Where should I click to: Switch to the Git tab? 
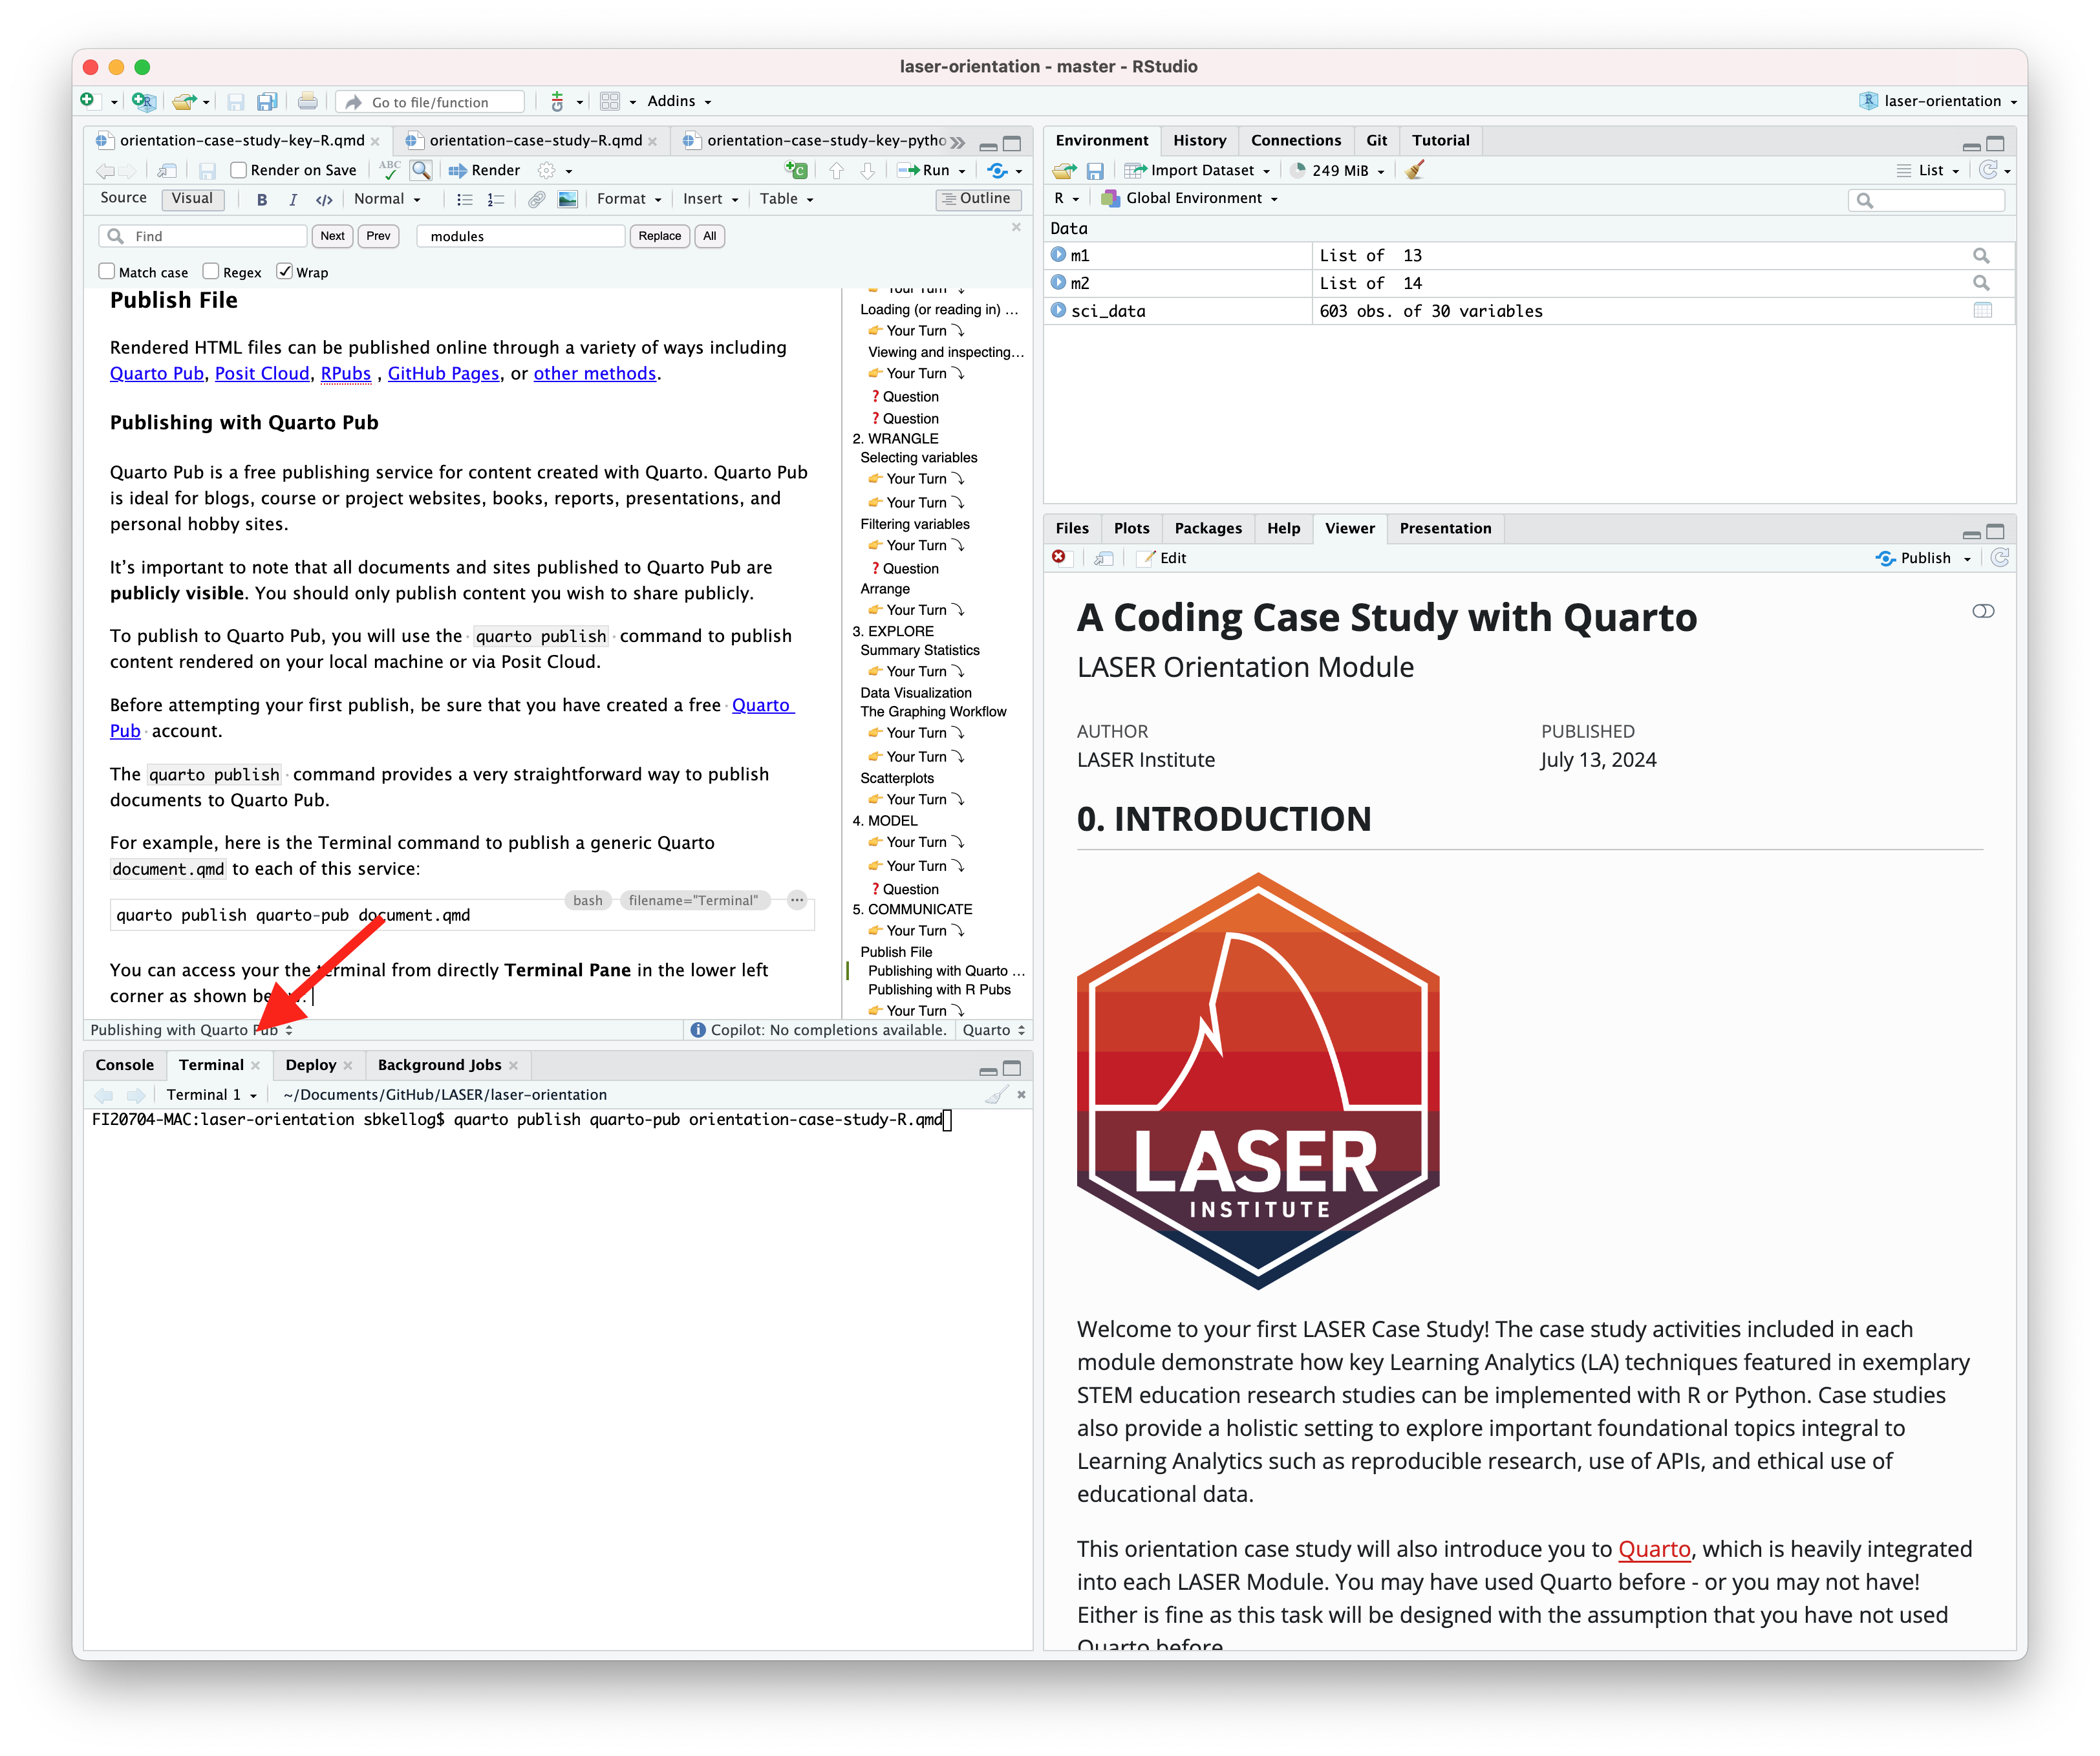[x=1376, y=141]
